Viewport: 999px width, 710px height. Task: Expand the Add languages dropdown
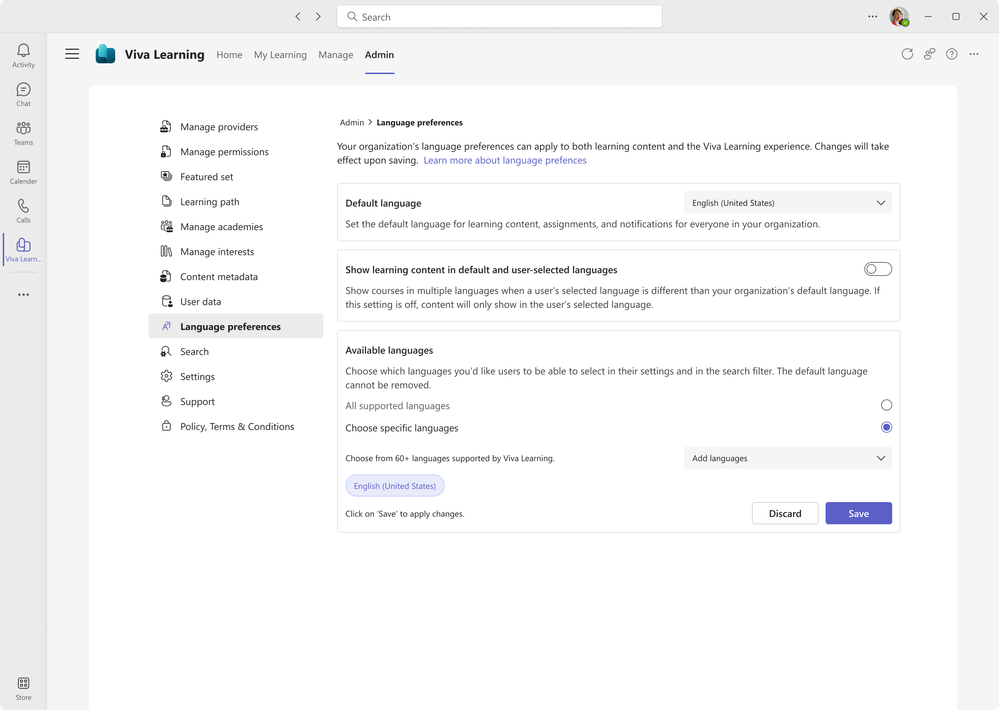coord(787,458)
